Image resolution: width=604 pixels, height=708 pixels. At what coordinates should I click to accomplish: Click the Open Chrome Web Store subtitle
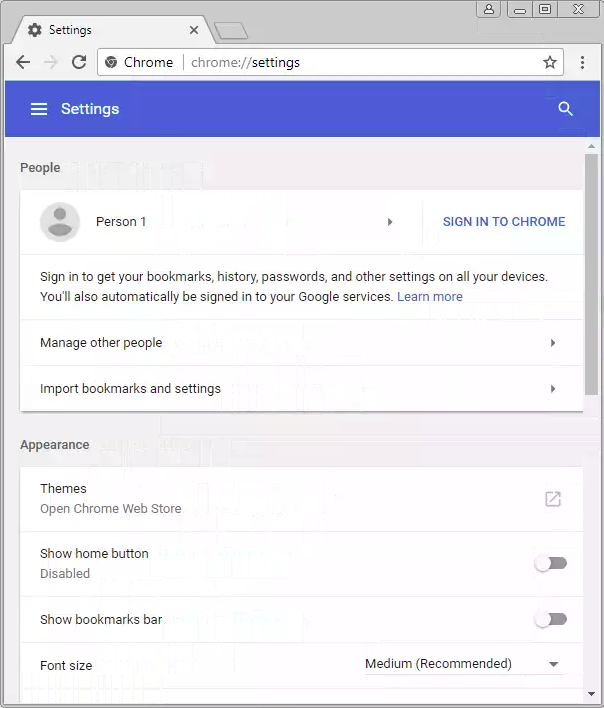point(111,508)
